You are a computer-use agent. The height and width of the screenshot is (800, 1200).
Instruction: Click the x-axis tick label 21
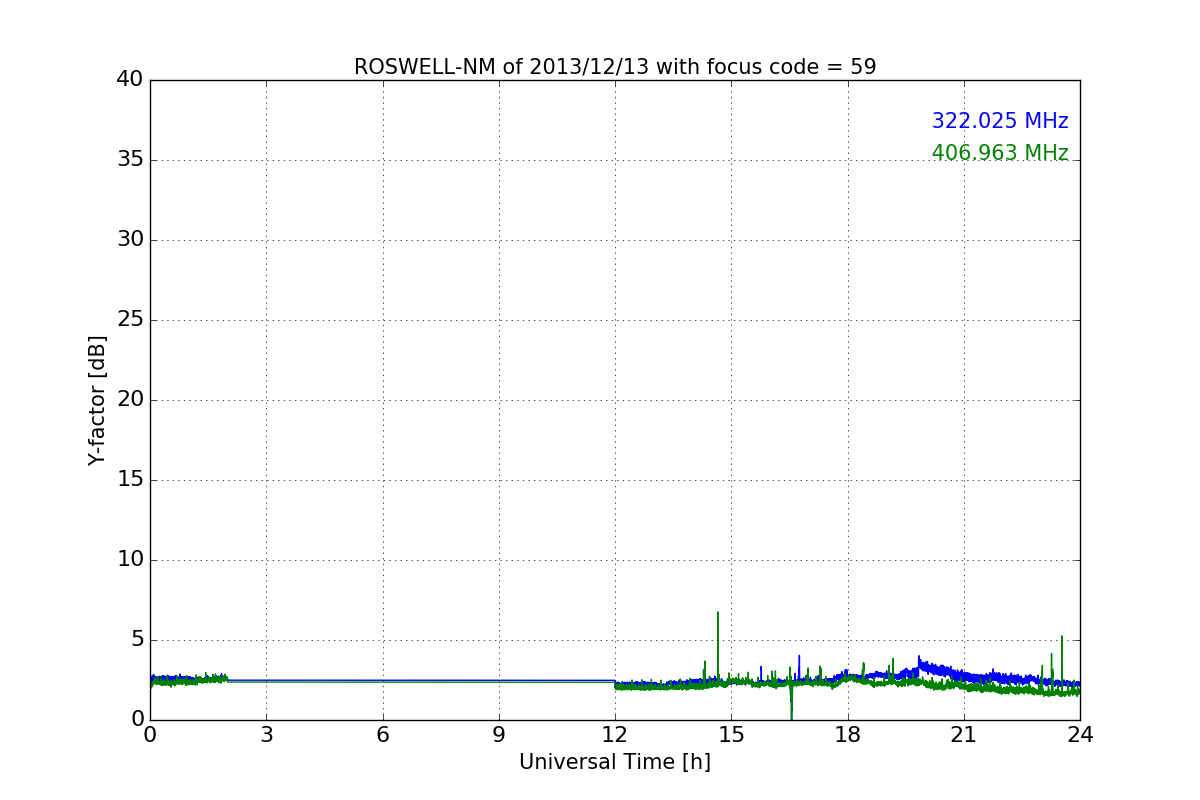pyautogui.click(x=964, y=735)
